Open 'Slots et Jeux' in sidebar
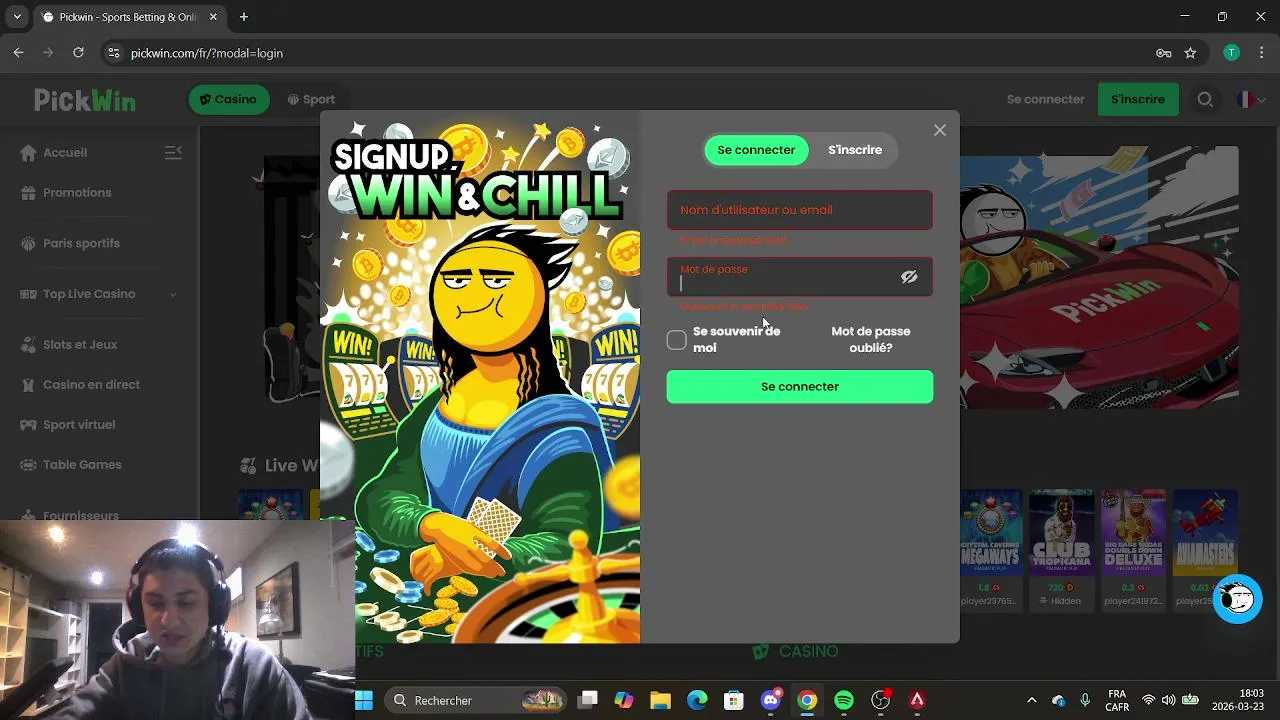 coord(80,345)
